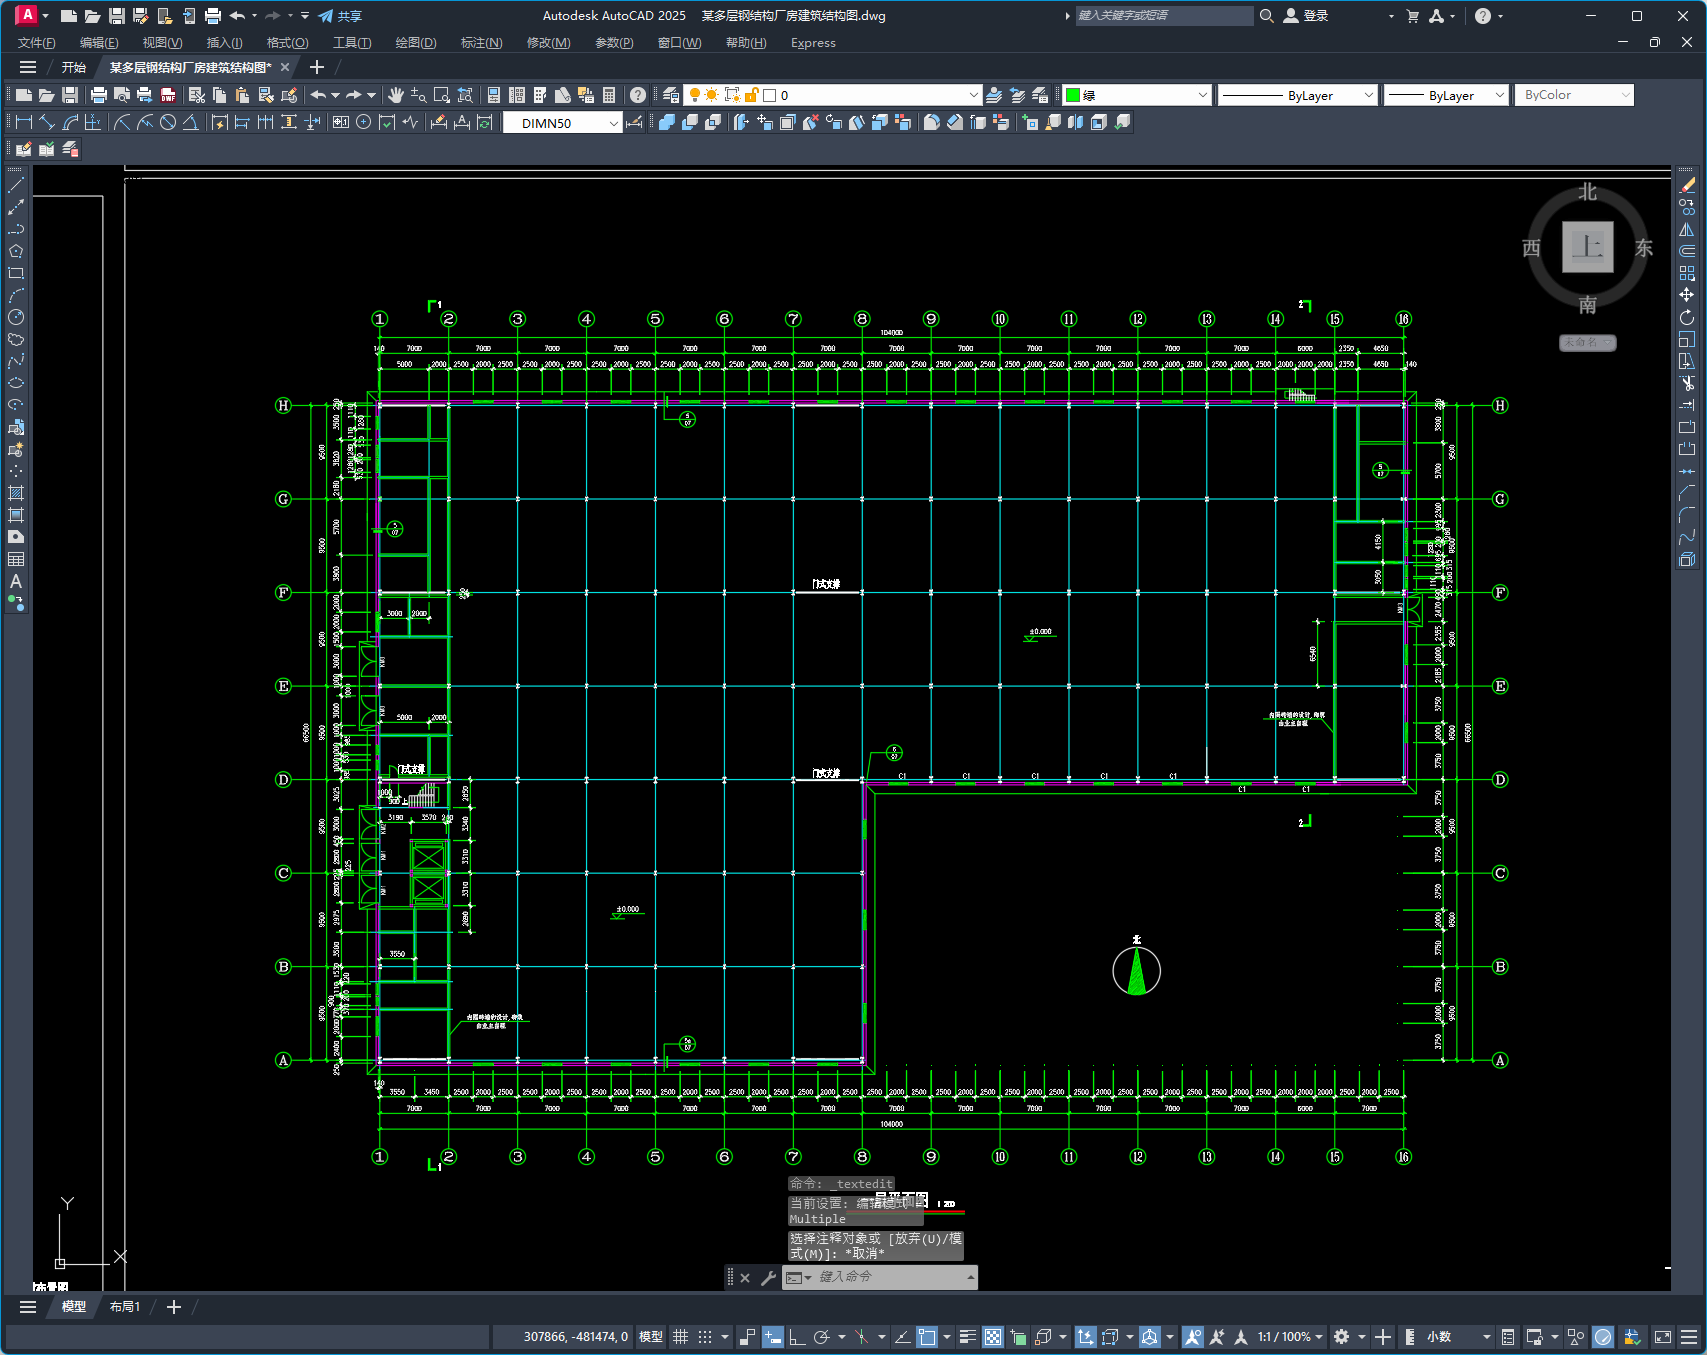
Task: Select the Erase tool in modify toolbar
Action: pos(1687,185)
